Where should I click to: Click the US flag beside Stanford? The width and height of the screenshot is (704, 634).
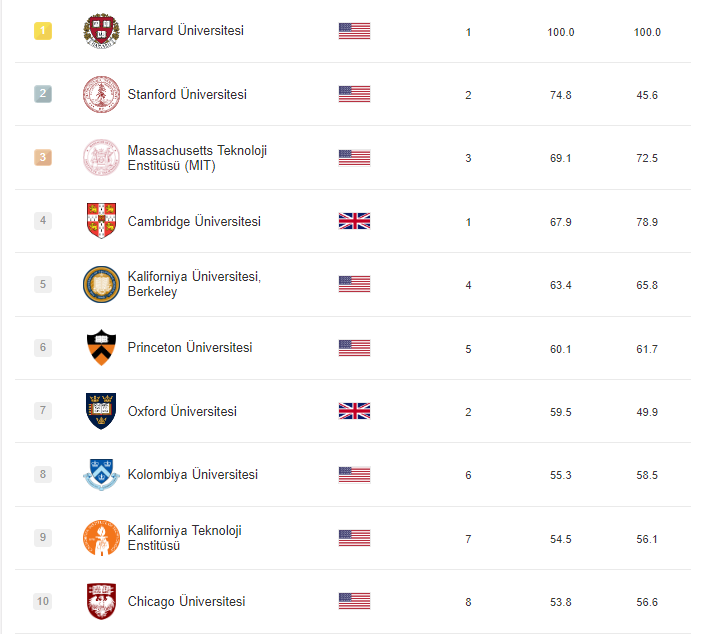pos(354,94)
